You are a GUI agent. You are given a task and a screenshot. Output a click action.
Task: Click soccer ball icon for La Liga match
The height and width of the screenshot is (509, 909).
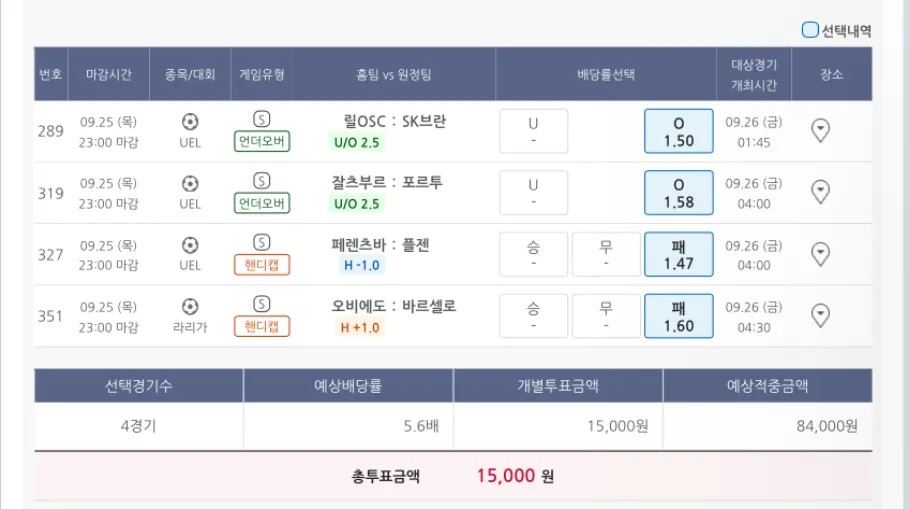190,306
